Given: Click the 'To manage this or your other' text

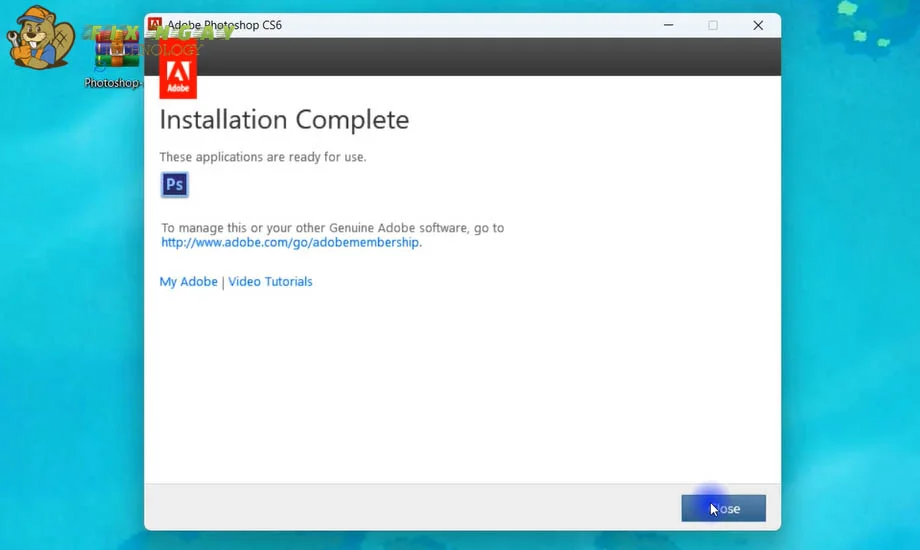Looking at the screenshot, I should click(333, 228).
